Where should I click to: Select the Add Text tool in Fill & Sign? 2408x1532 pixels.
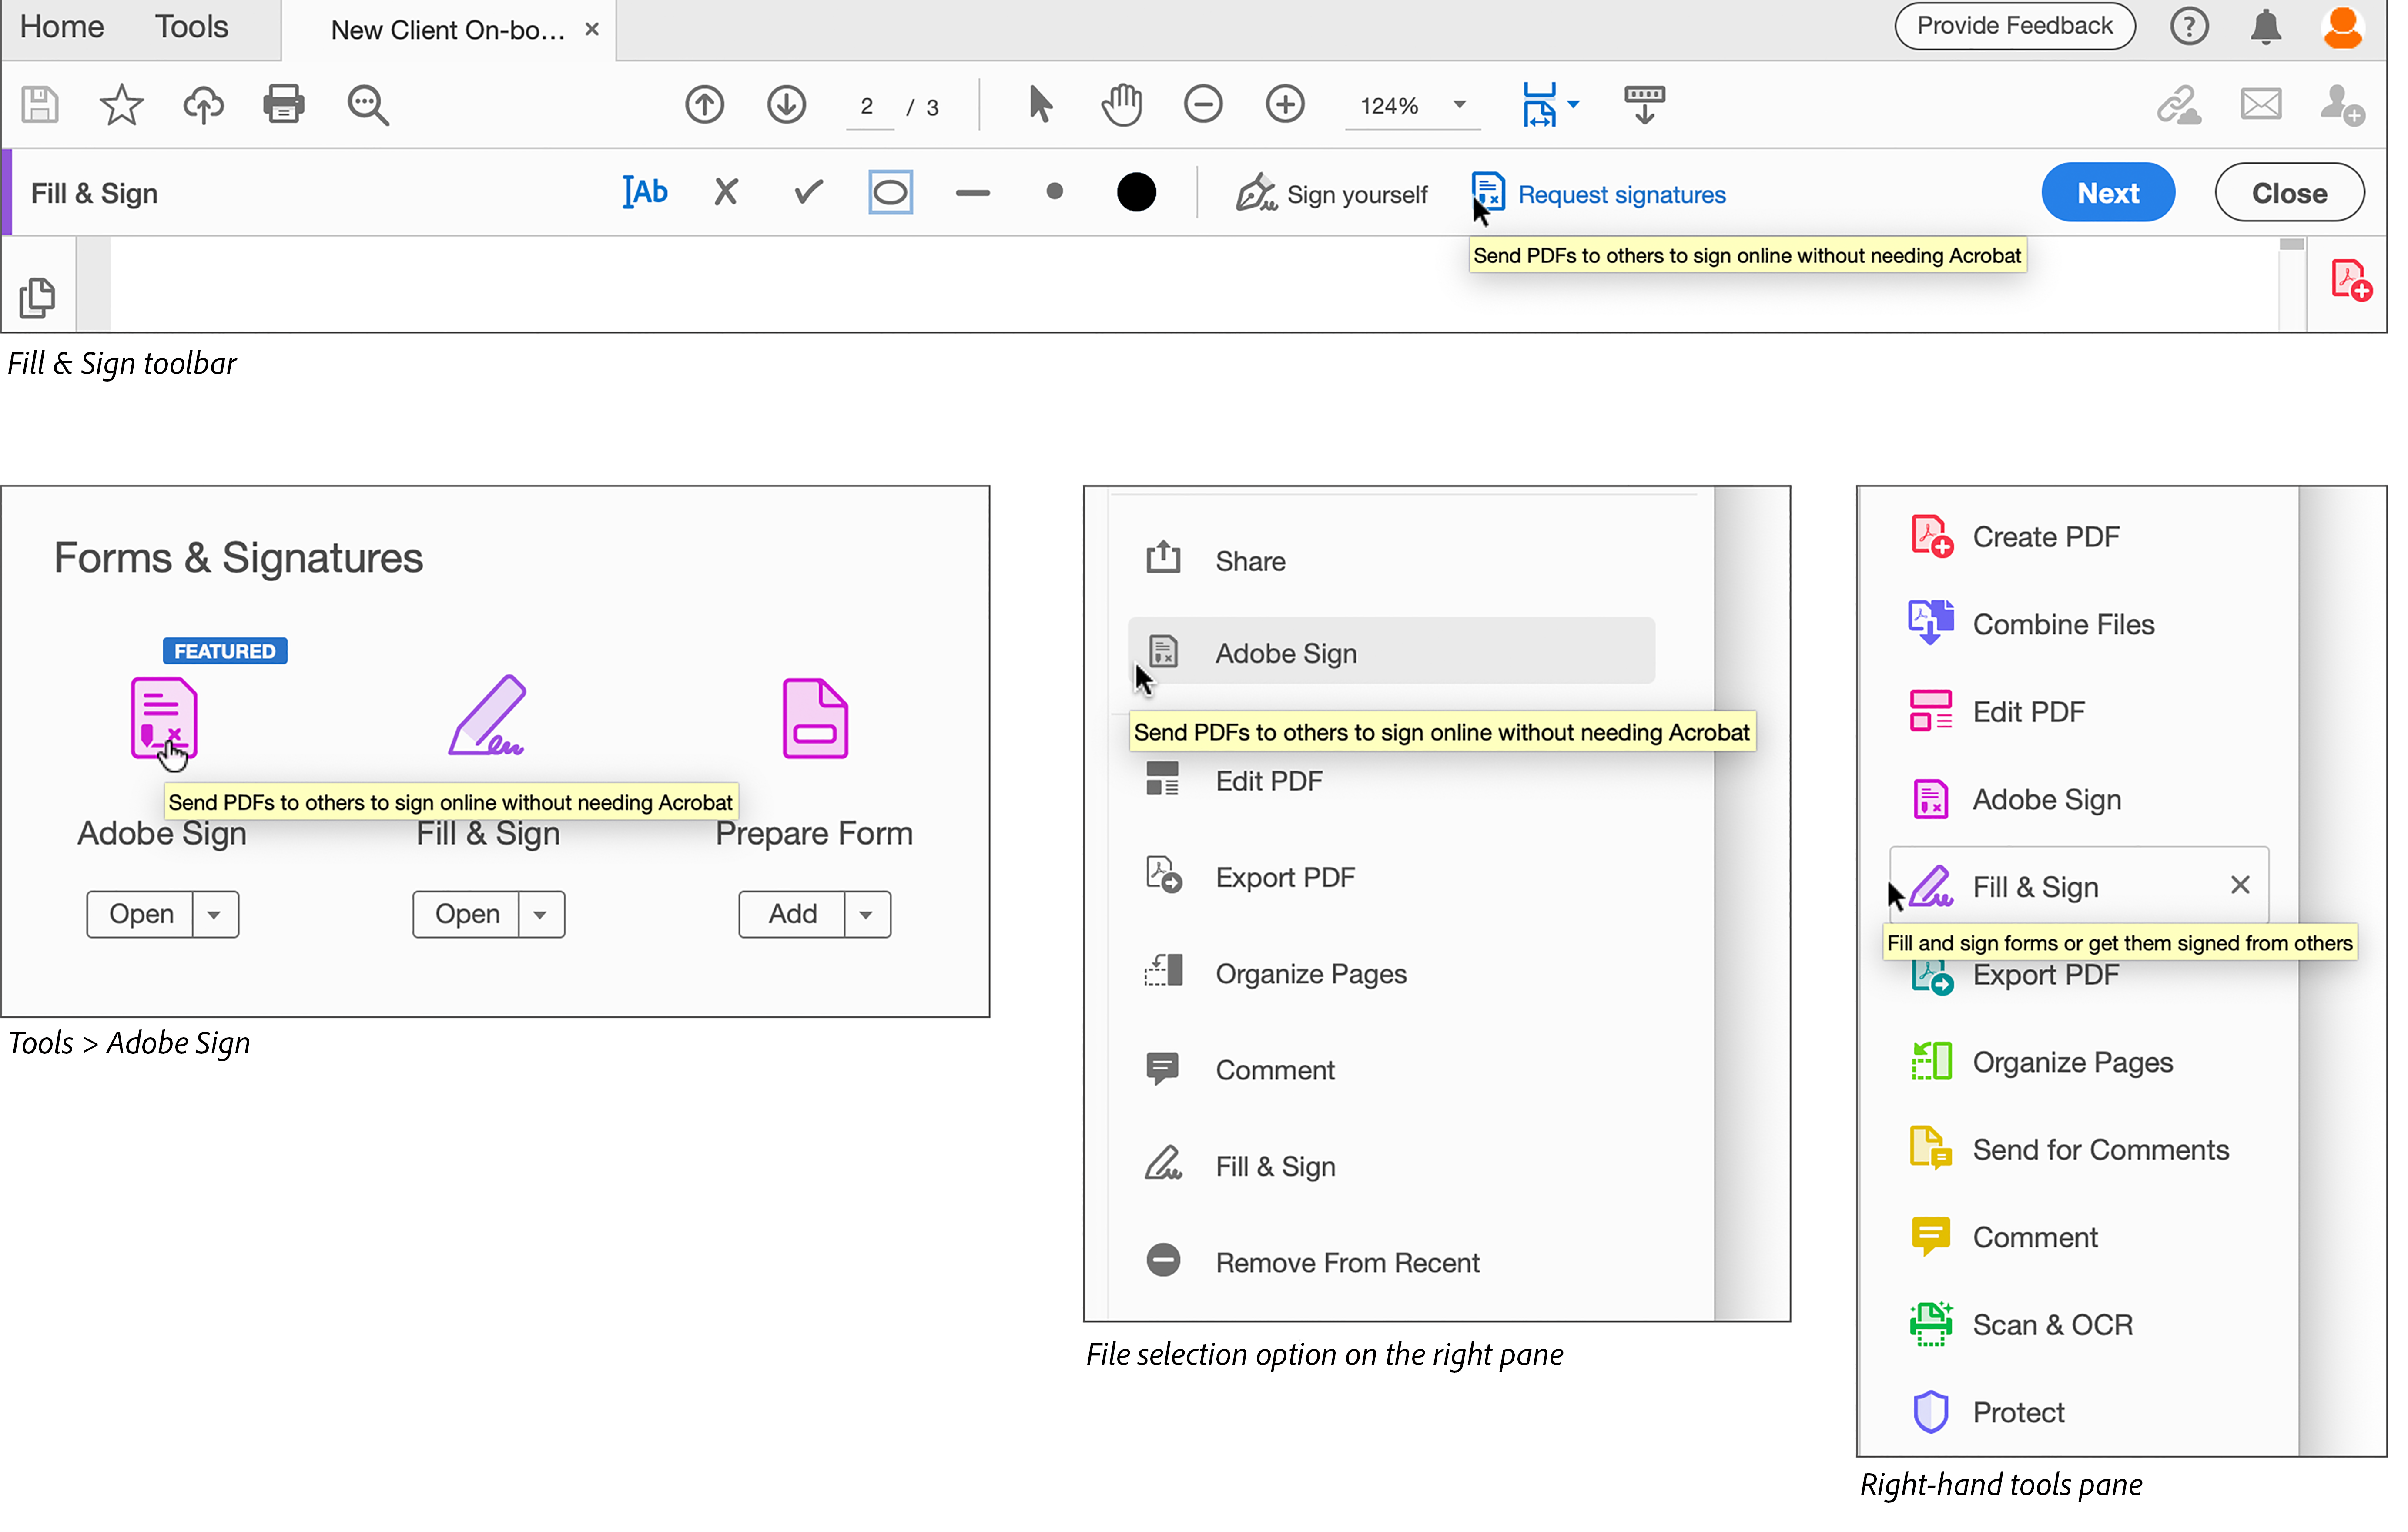645,192
